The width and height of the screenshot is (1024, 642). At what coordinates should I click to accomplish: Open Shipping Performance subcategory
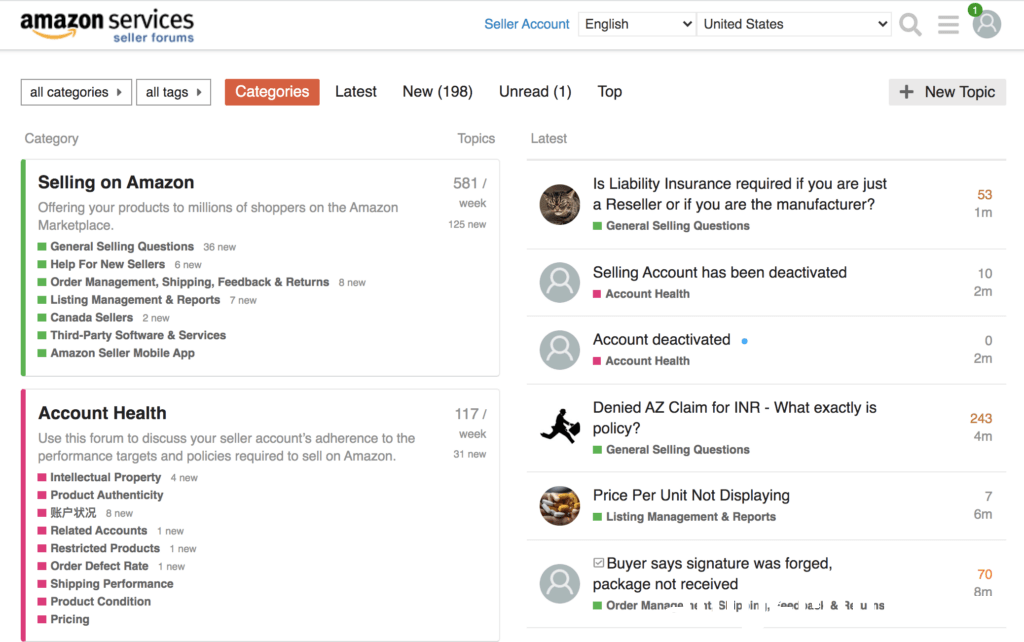pos(112,583)
